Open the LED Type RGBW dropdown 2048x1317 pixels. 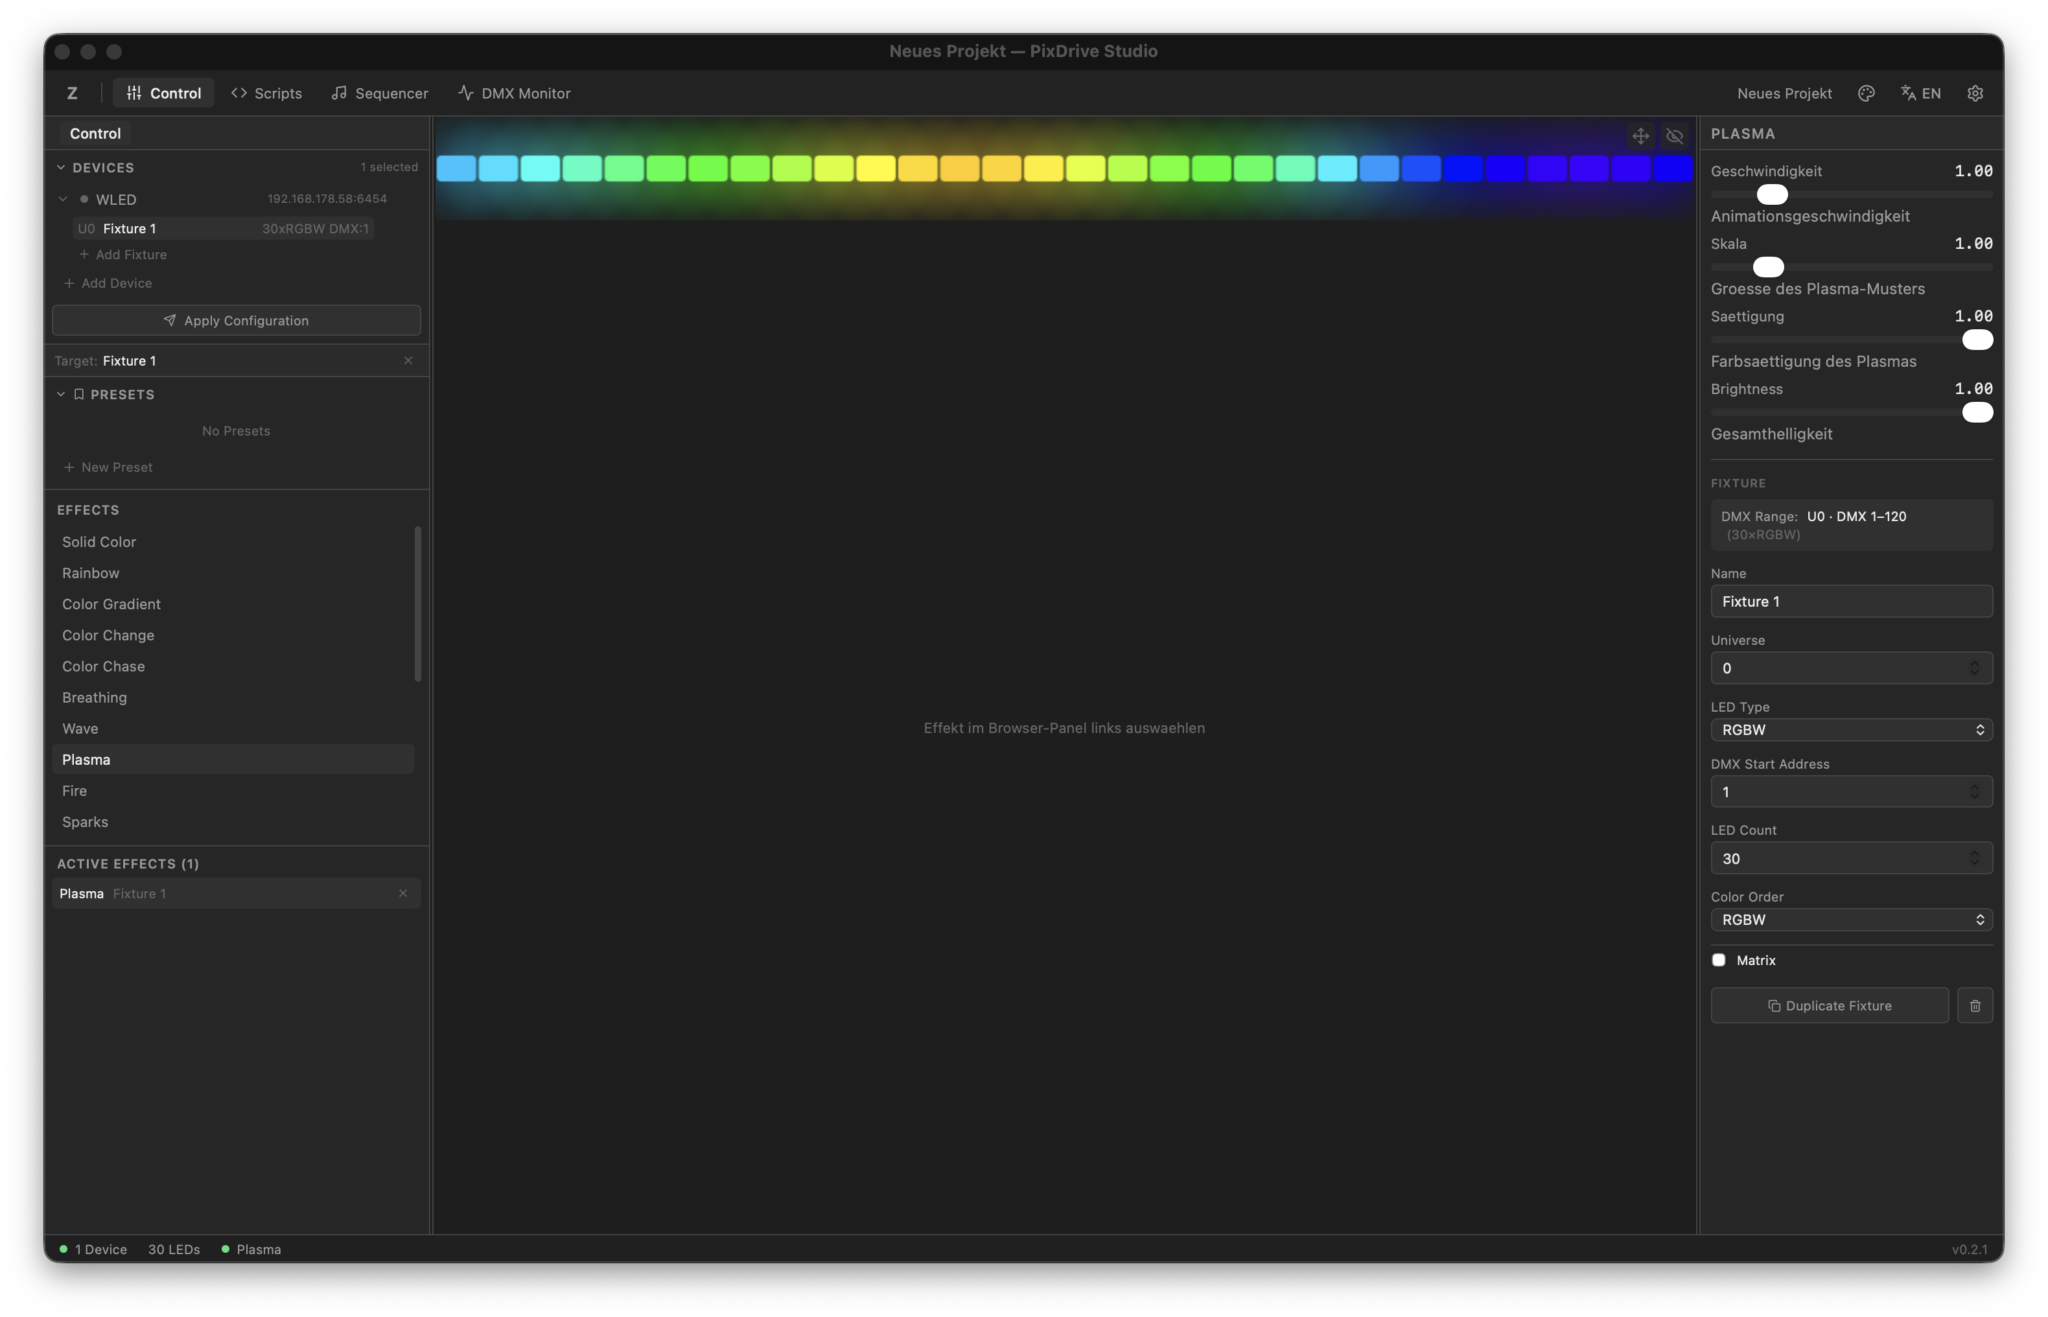[1851, 730]
